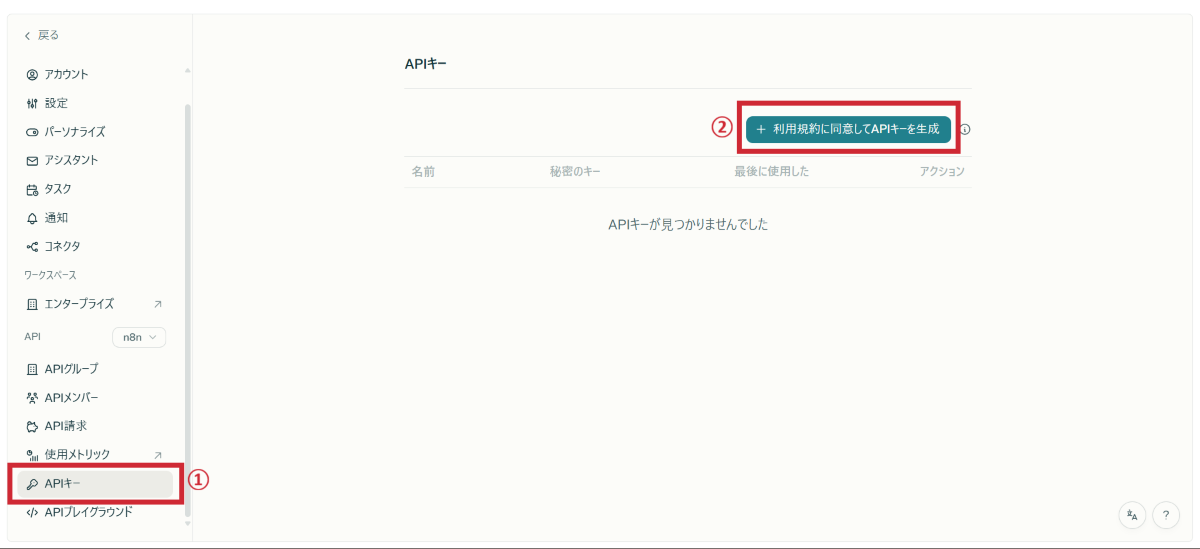The image size is (1200, 549).
Task: Open the エンタープライズ external link arrow
Action: coord(157,304)
